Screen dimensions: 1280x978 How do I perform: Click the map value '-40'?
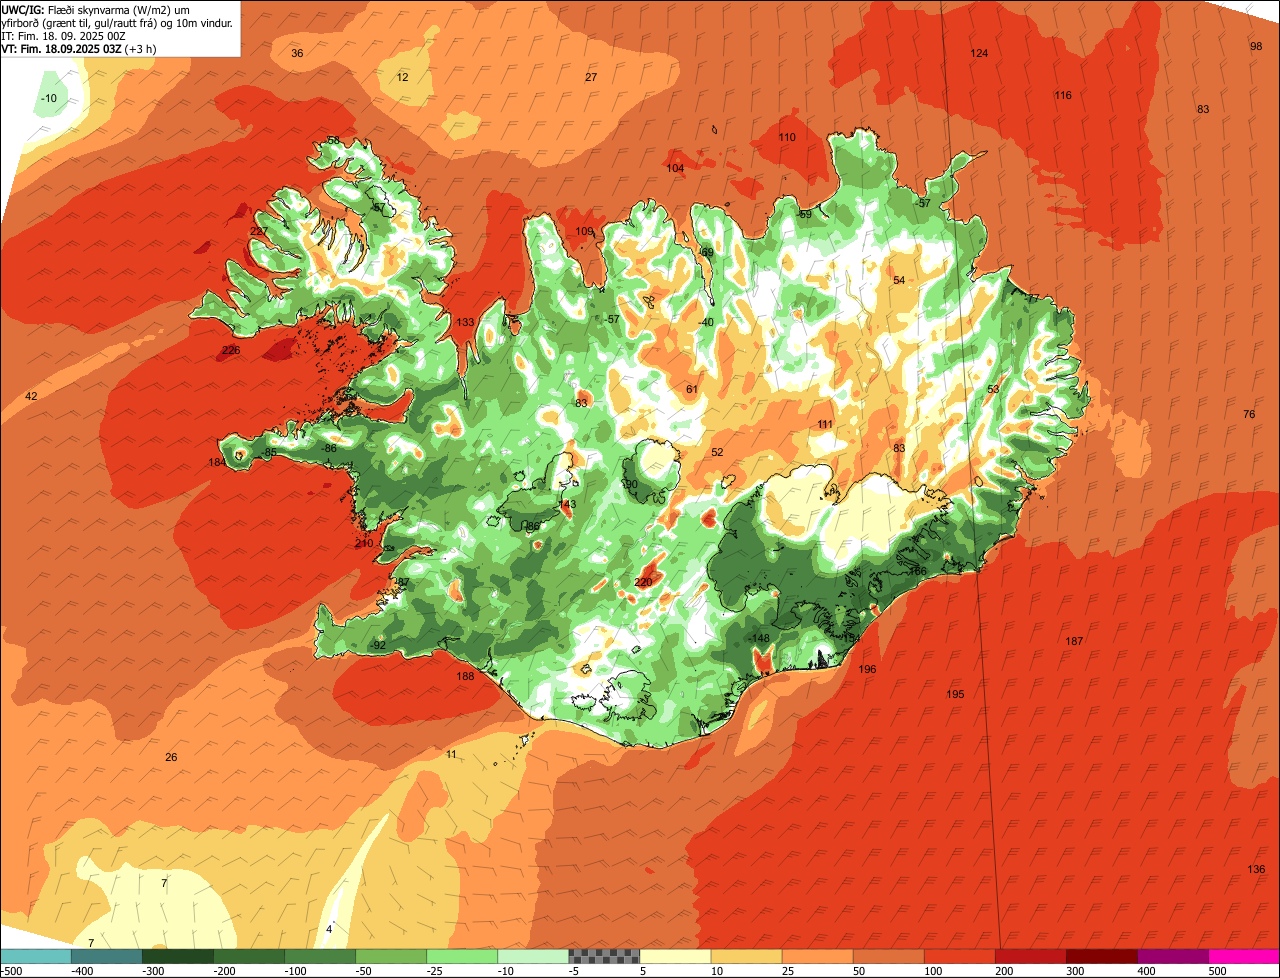click(x=706, y=322)
